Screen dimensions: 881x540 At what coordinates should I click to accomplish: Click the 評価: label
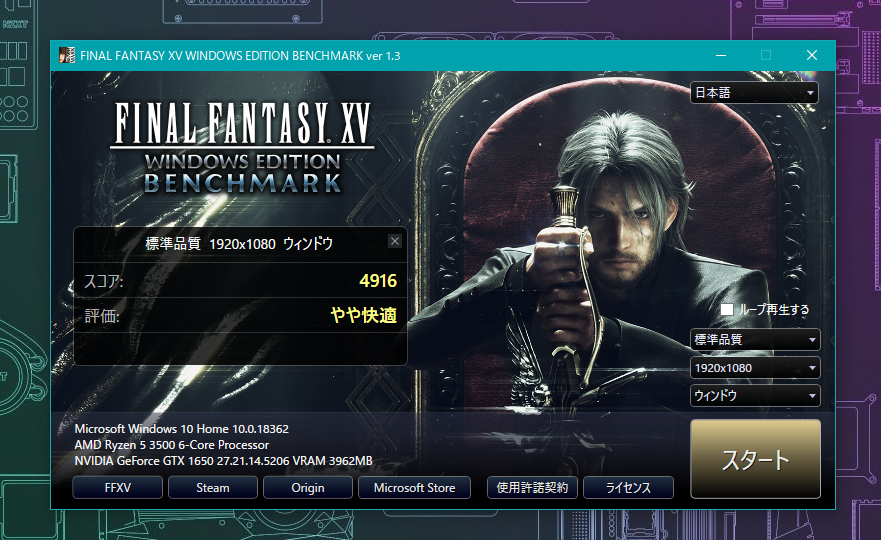(x=102, y=316)
